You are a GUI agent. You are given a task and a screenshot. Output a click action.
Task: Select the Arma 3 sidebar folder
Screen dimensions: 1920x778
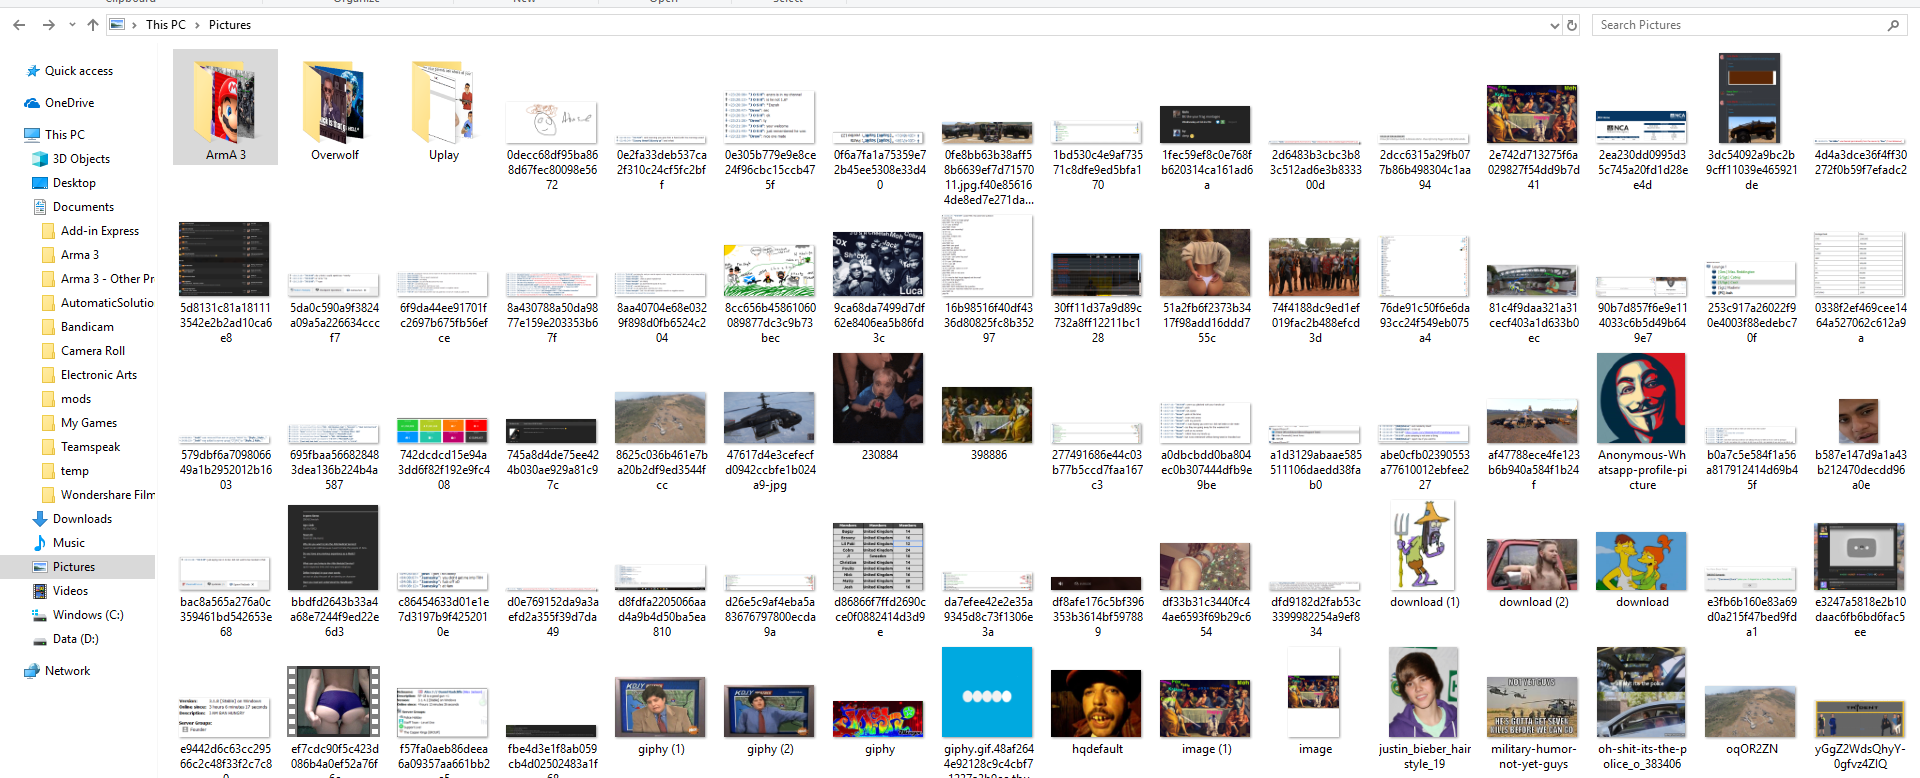pos(80,255)
